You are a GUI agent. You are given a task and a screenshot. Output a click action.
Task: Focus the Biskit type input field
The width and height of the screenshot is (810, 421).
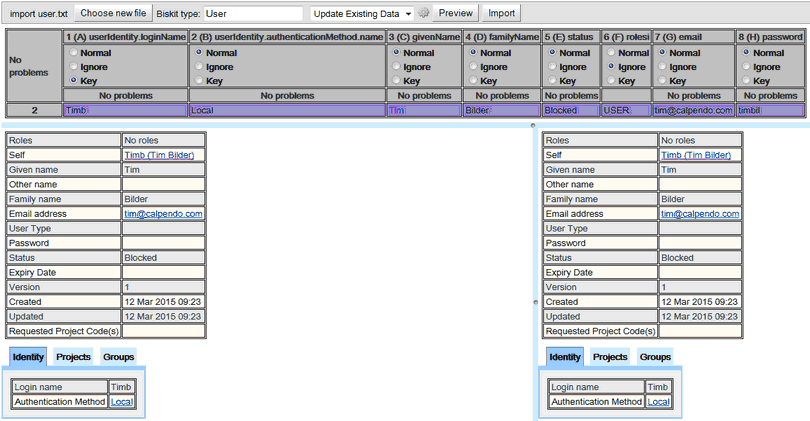tap(253, 14)
